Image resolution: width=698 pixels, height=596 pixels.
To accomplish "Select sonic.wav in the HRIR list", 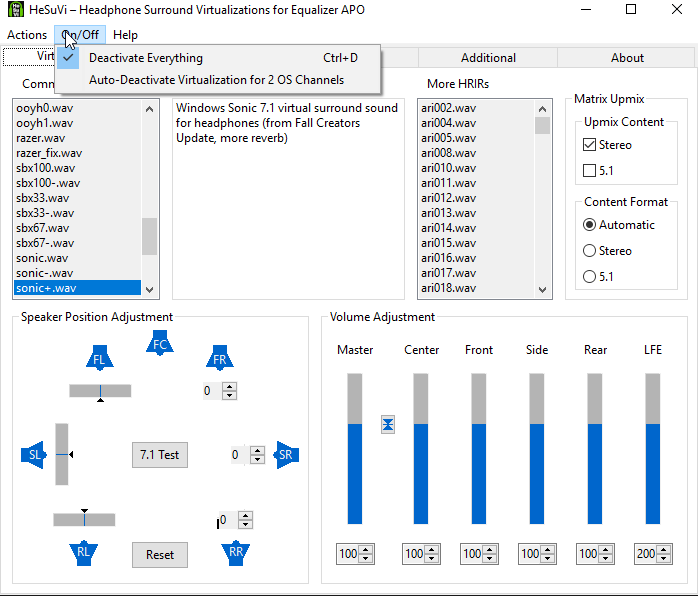I will click(x=77, y=258).
